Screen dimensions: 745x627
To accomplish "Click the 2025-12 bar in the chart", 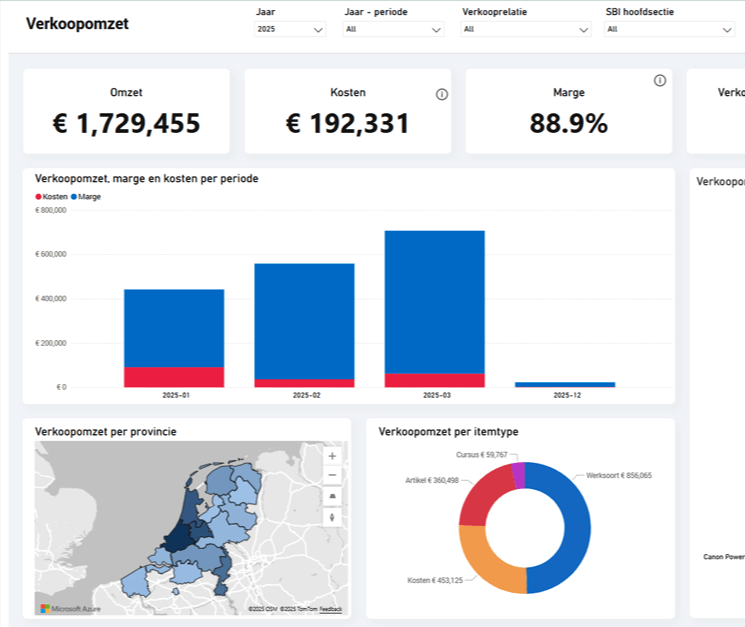I will pos(565,384).
